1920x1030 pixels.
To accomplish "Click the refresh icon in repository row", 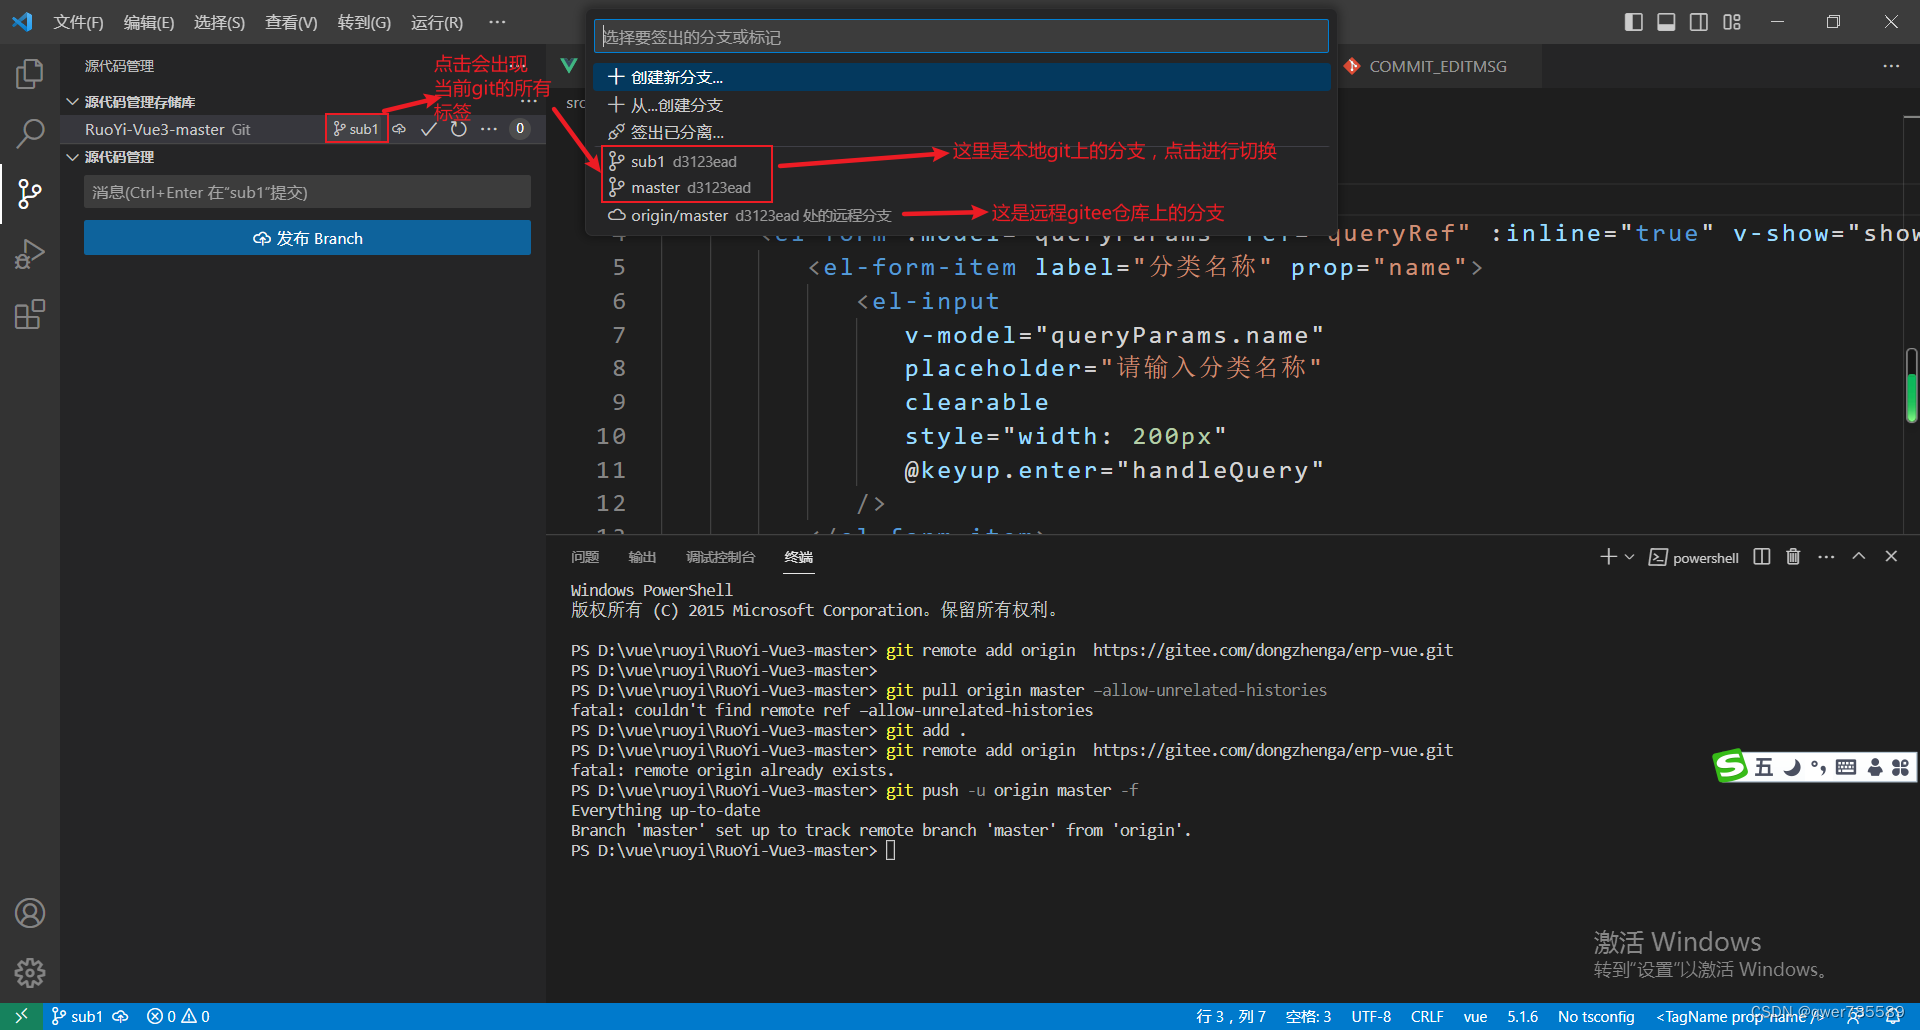I will 459,129.
